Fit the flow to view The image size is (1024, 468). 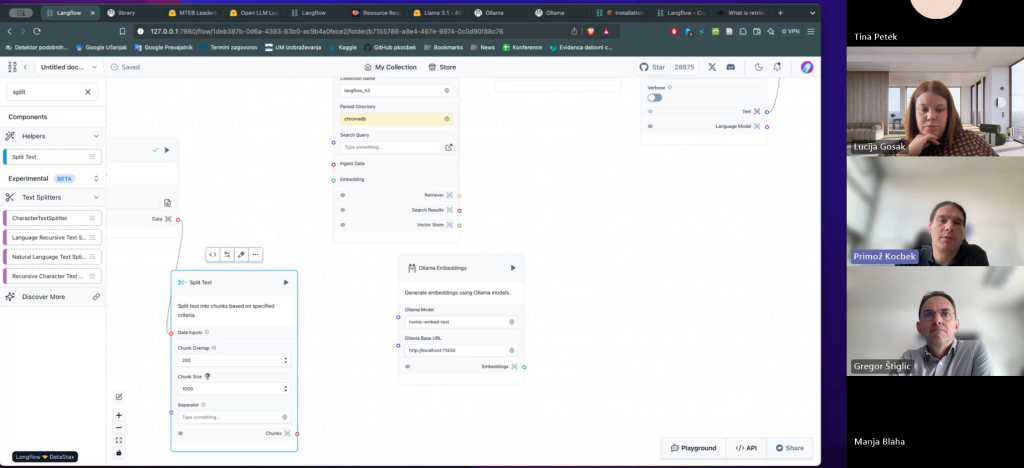click(119, 440)
